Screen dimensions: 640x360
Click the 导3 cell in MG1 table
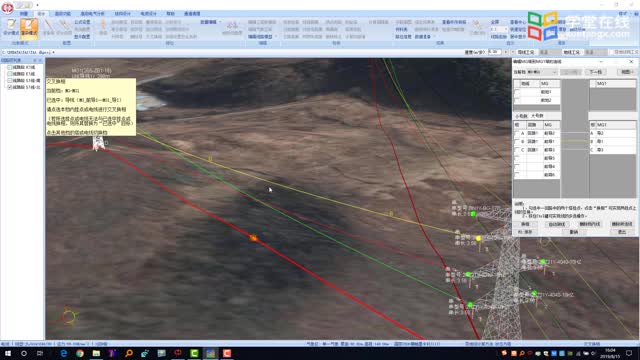click(x=616, y=150)
